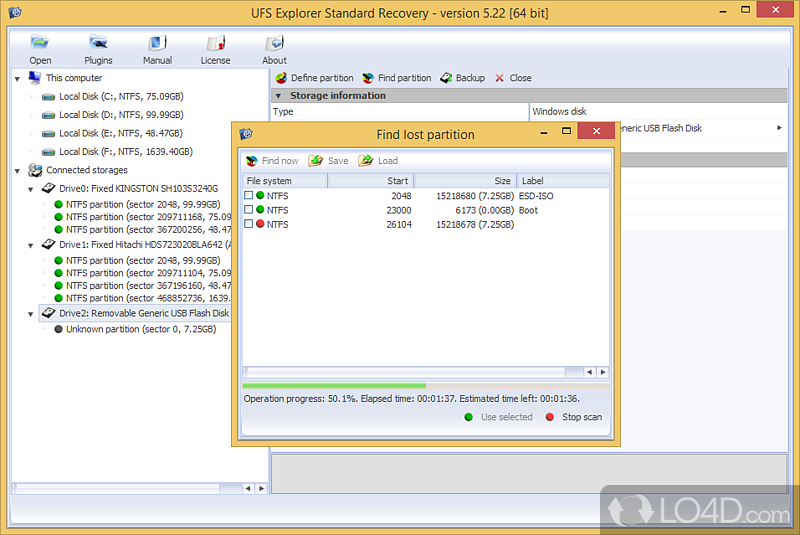
Task: Maximize the Find lost partition dialog
Action: click(x=566, y=131)
